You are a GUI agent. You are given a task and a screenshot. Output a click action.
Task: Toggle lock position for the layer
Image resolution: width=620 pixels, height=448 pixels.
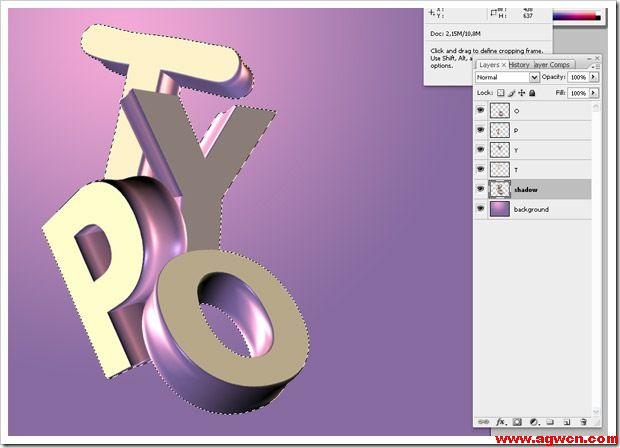point(522,93)
